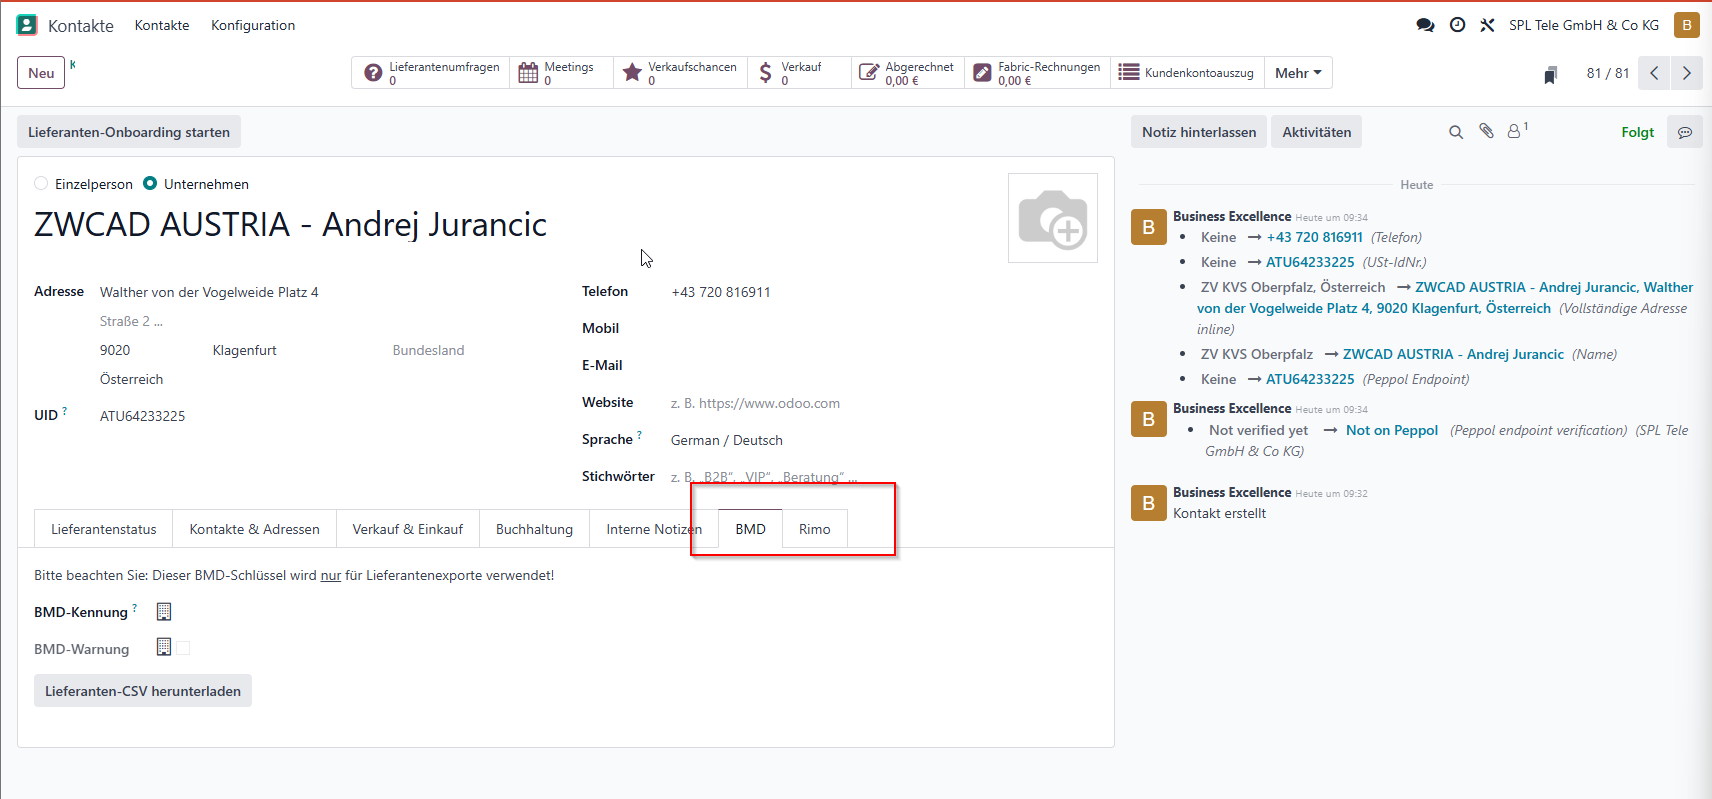This screenshot has width=1712, height=799.
Task: Open Kontakte menu item
Action: point(162,25)
